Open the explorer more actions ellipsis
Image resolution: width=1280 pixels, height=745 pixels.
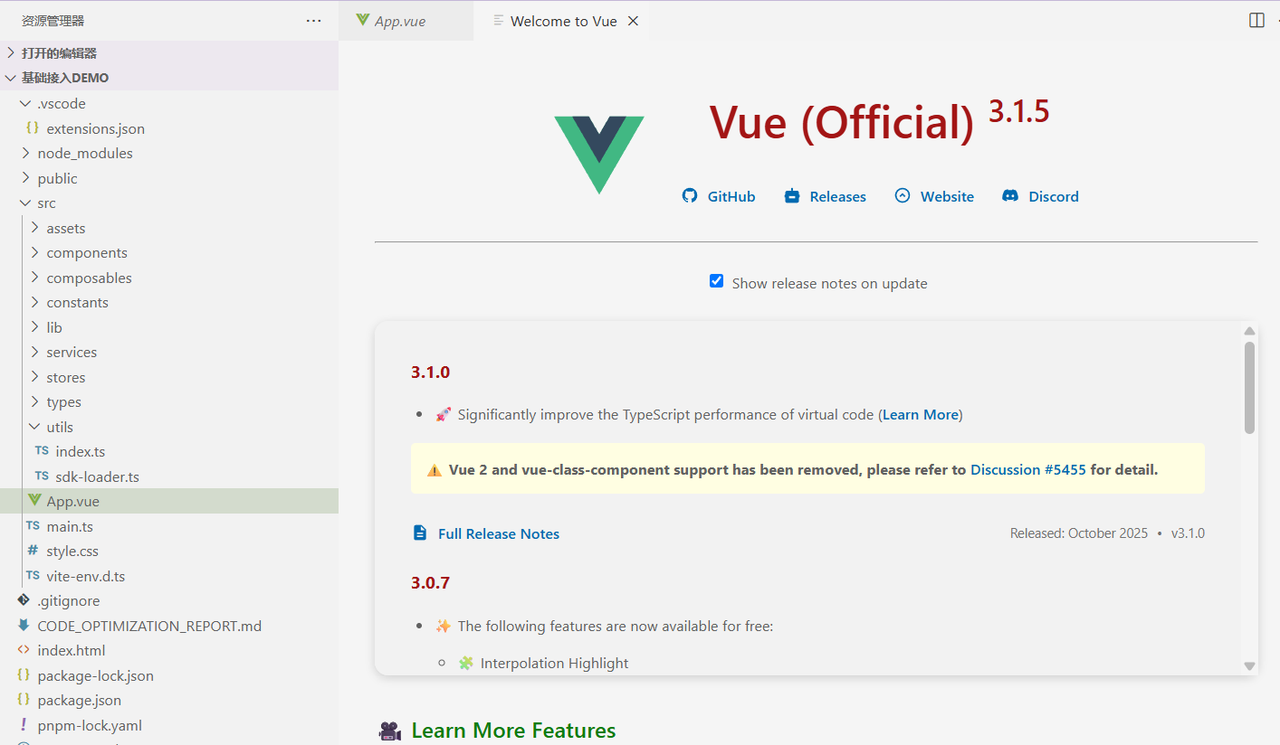tap(313, 21)
